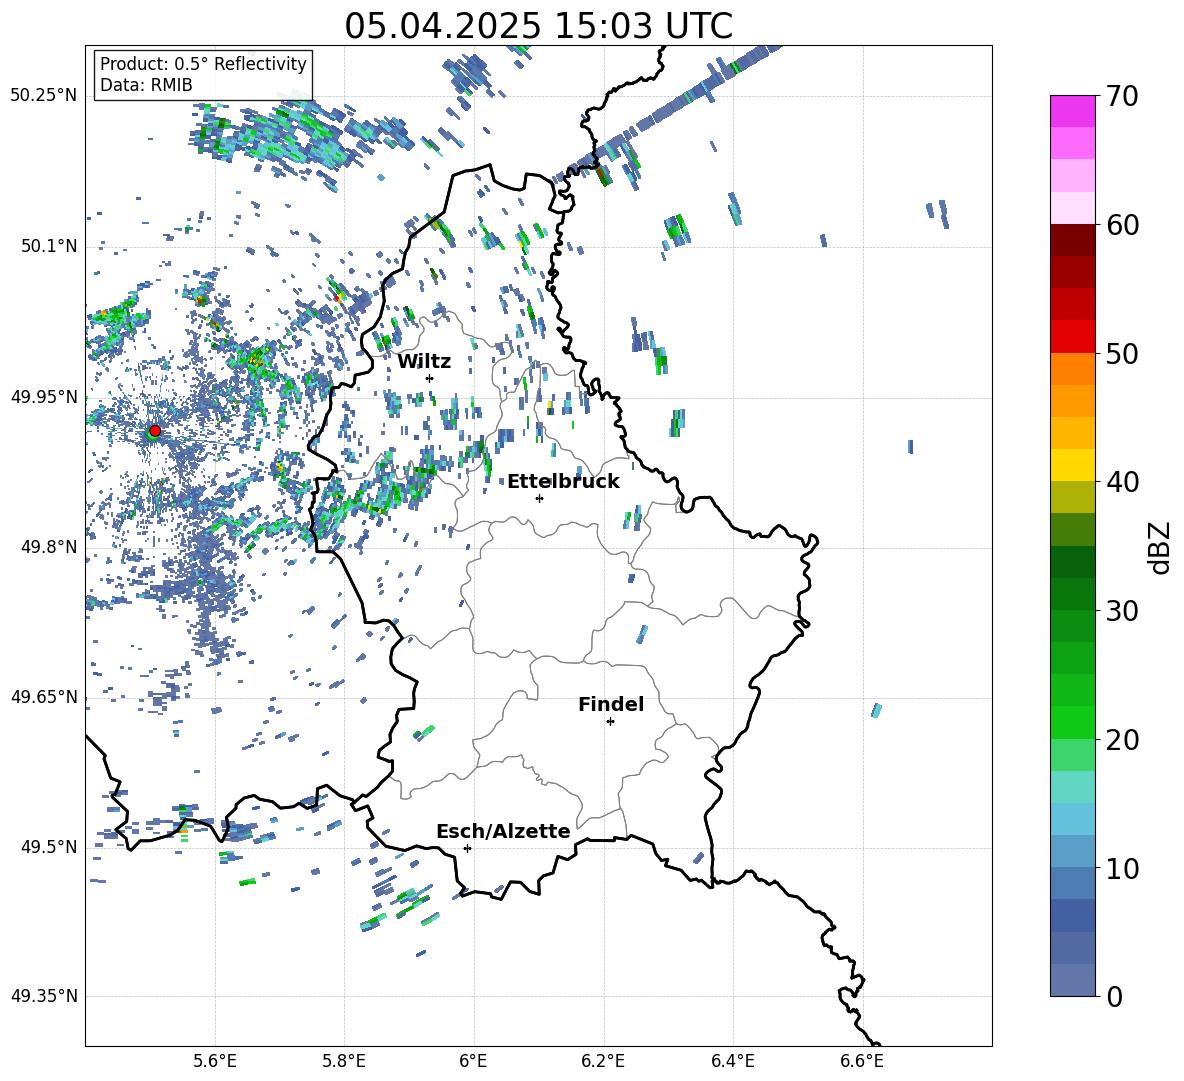1184x1081 pixels.
Task: Pick the bright red swatch just above 50 dBZ
Action: 1073,337
